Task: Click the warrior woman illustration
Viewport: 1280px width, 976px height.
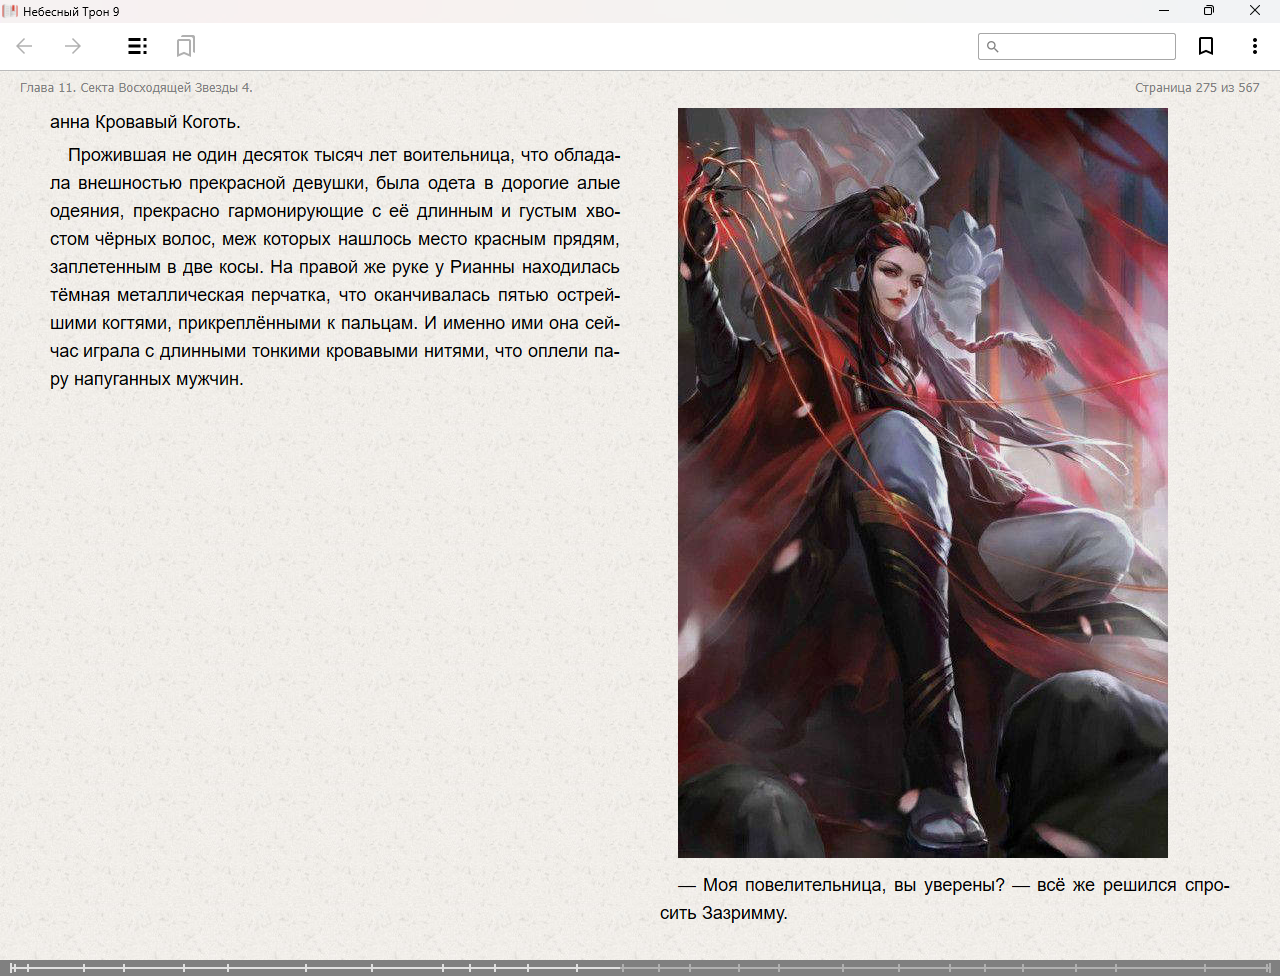Action: pyautogui.click(x=922, y=482)
